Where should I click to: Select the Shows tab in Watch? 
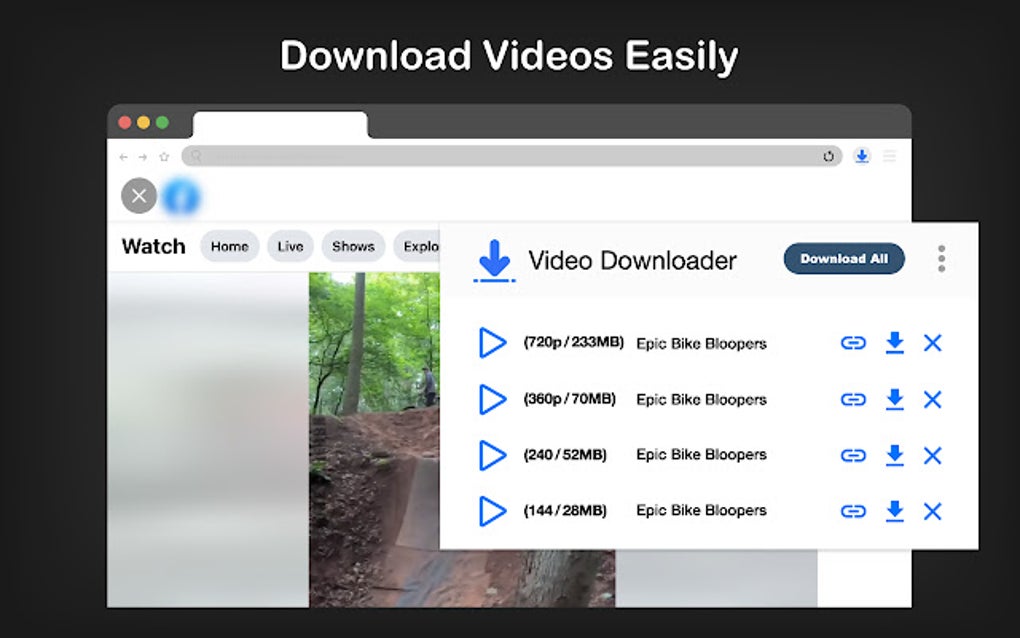353,246
